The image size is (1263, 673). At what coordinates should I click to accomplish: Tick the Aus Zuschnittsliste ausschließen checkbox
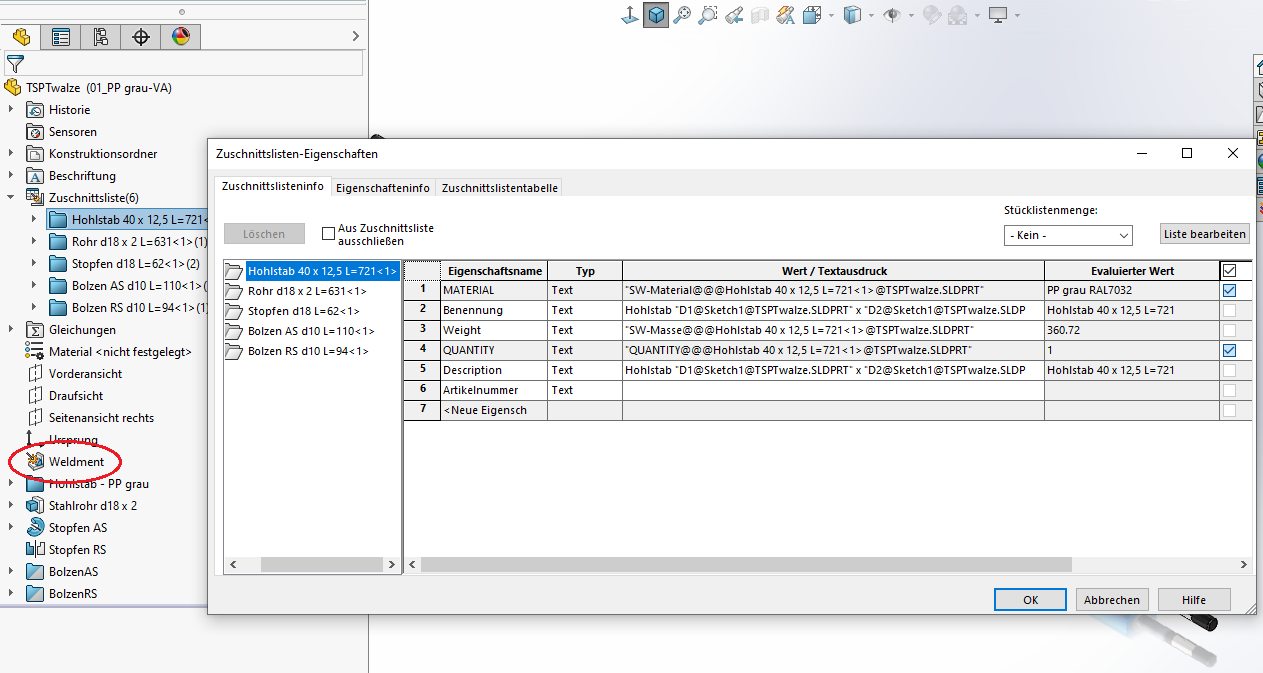point(328,234)
